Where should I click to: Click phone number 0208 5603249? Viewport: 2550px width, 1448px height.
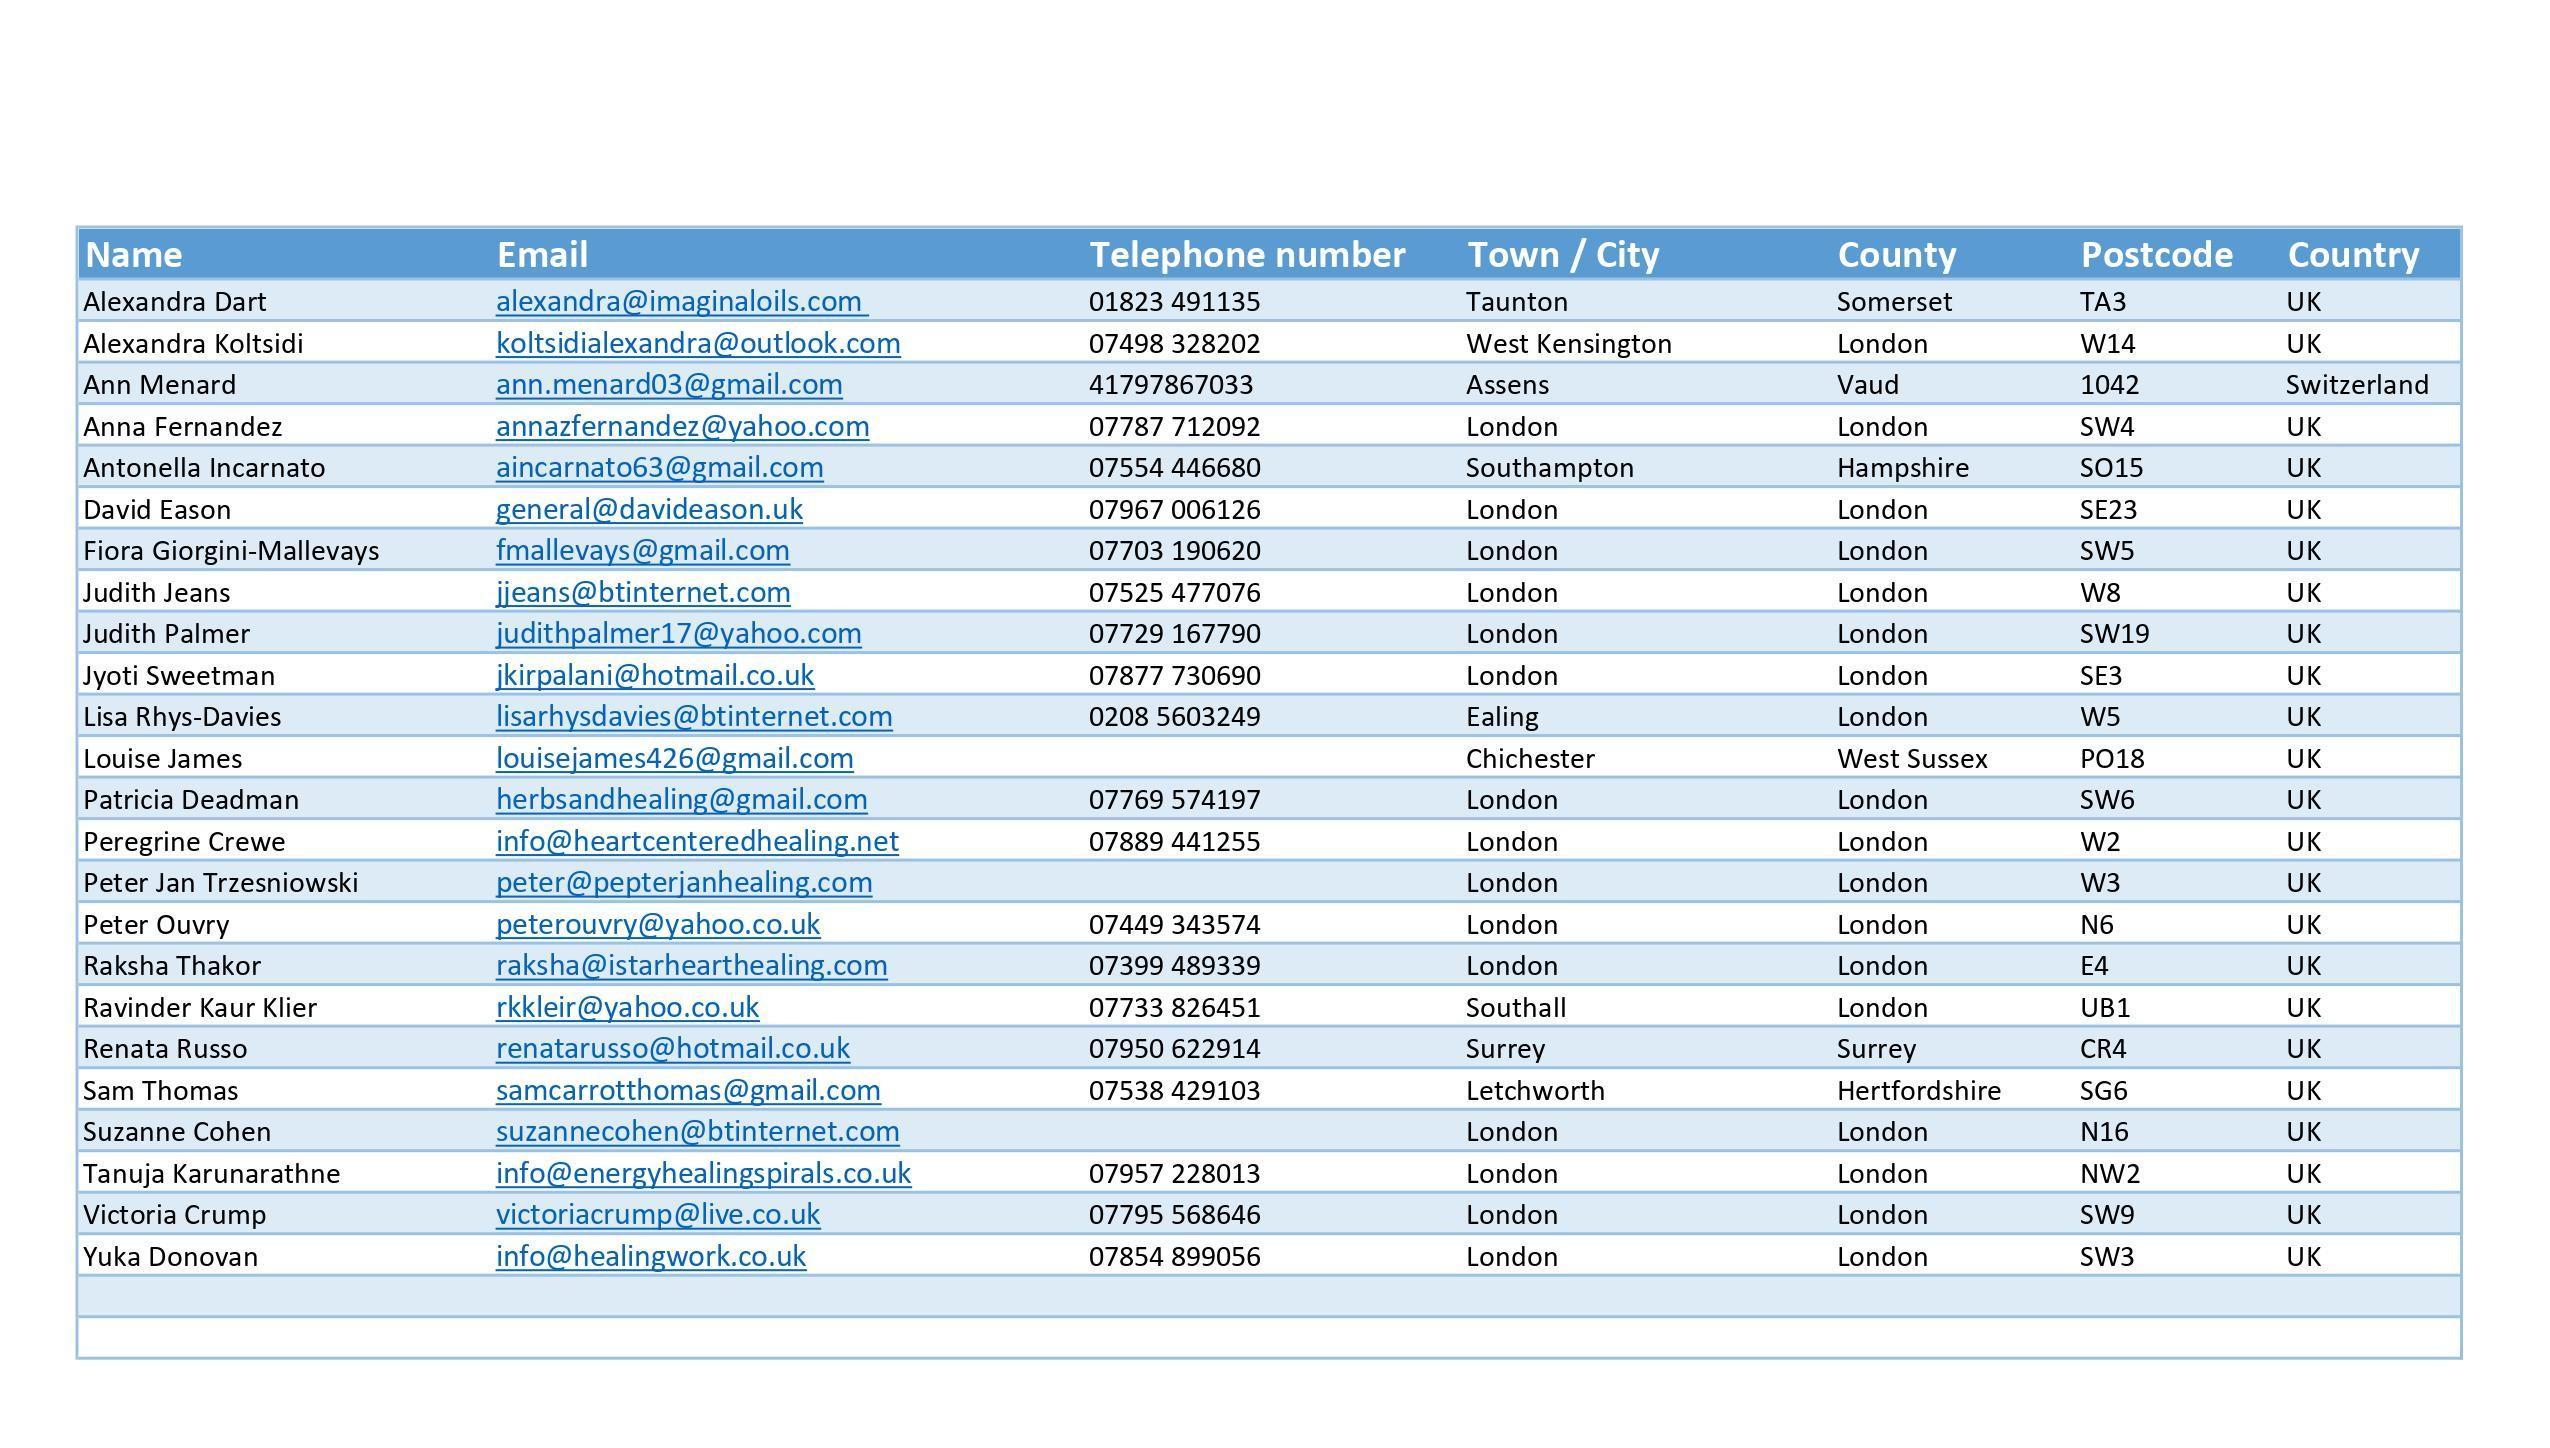(x=1174, y=716)
